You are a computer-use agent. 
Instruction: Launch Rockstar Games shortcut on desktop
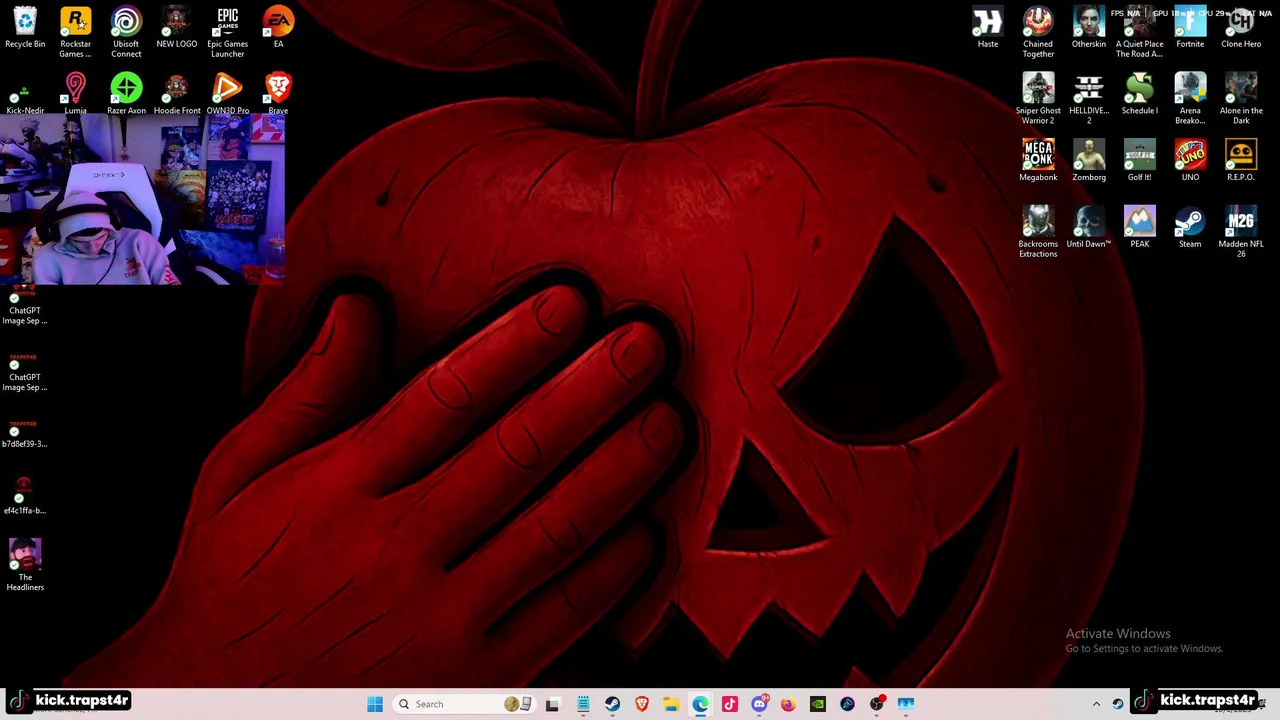click(75, 32)
